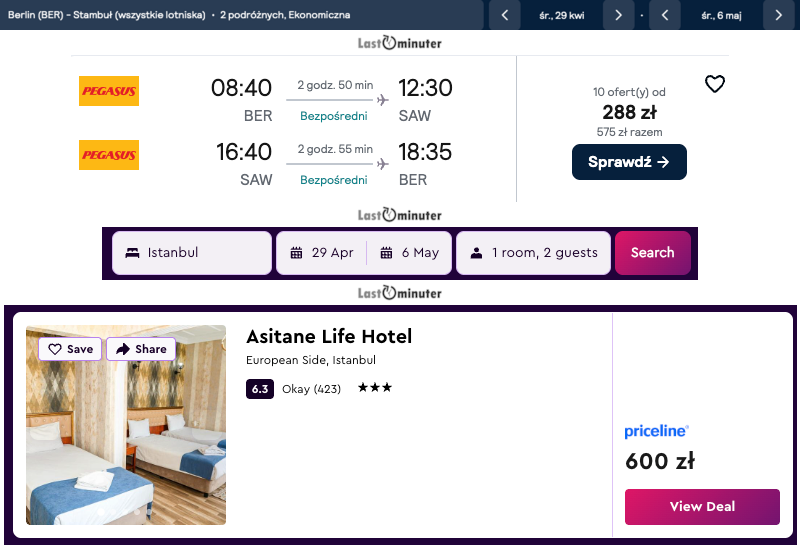800x545 pixels.
Task: Click the Istanbul destination field
Action: coord(192,253)
